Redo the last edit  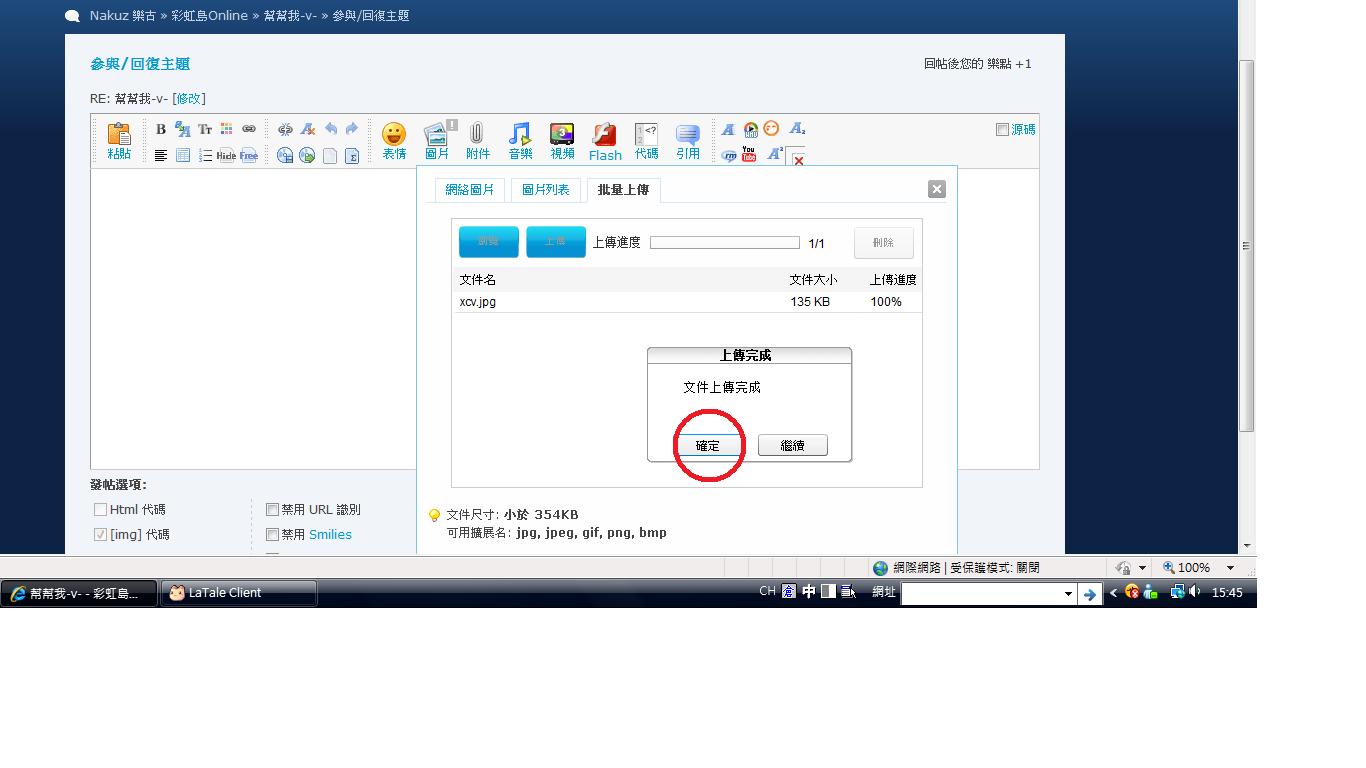(352, 129)
